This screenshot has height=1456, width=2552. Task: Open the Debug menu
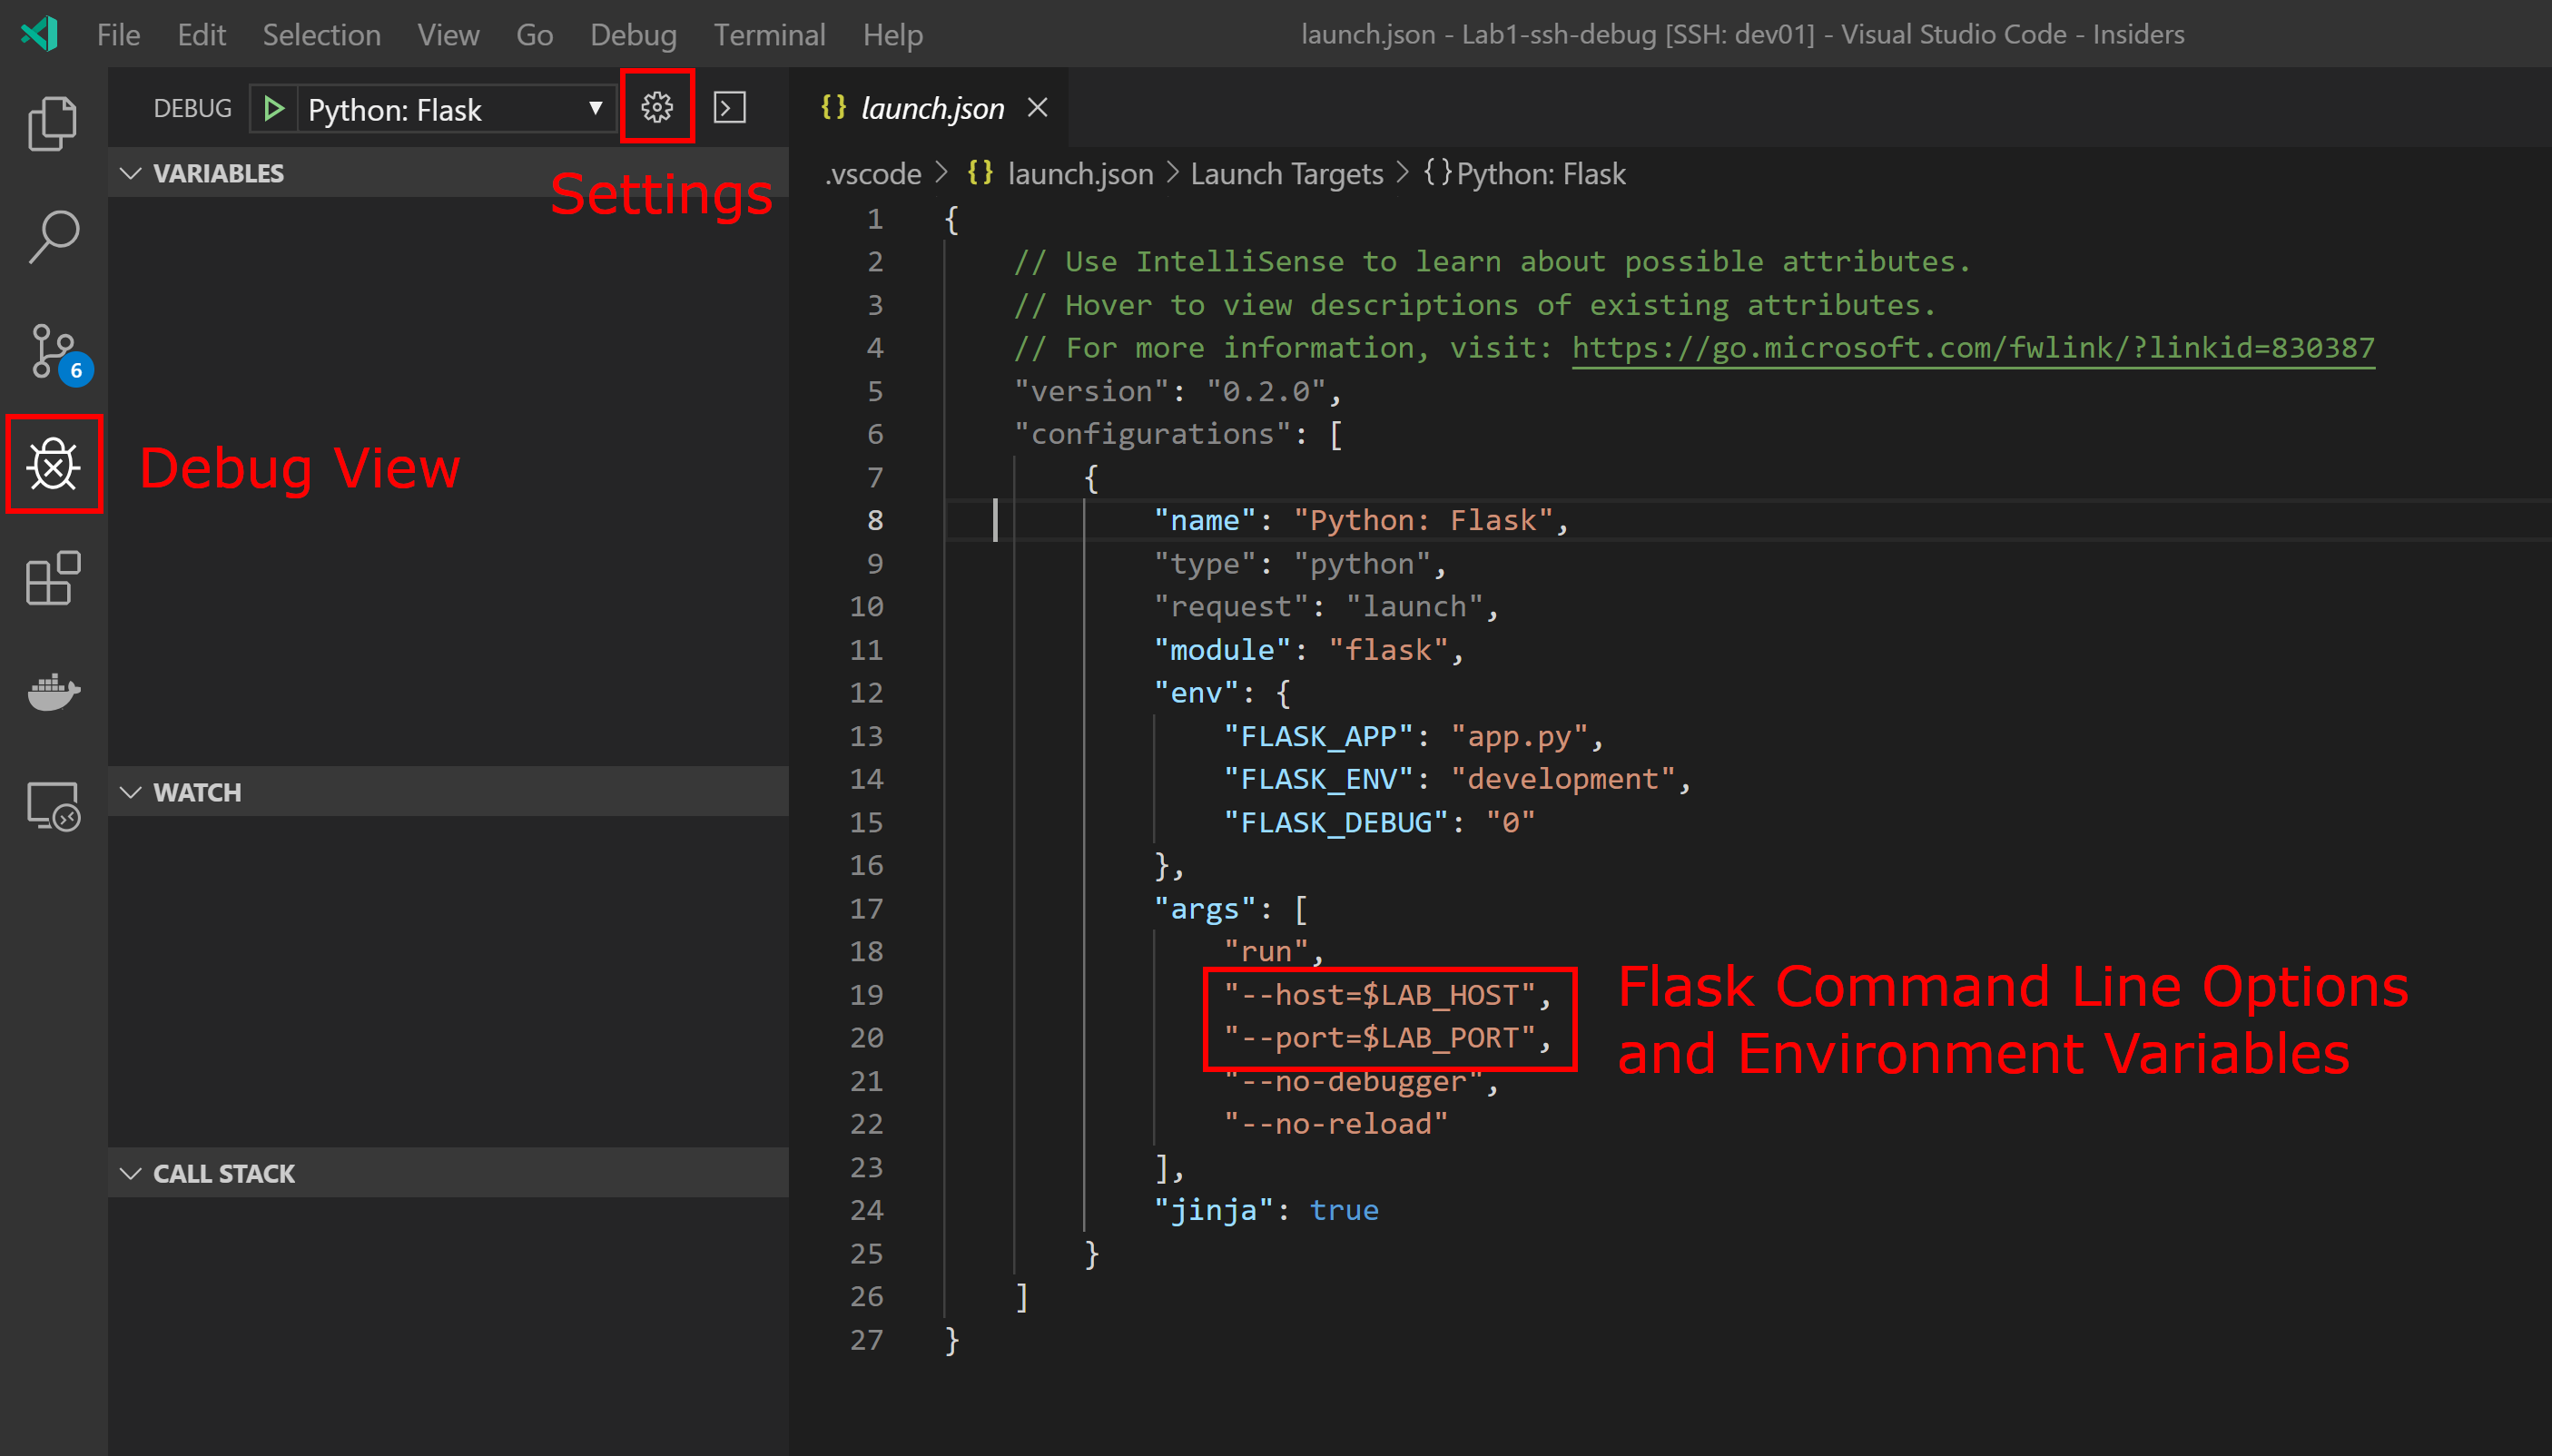point(632,35)
